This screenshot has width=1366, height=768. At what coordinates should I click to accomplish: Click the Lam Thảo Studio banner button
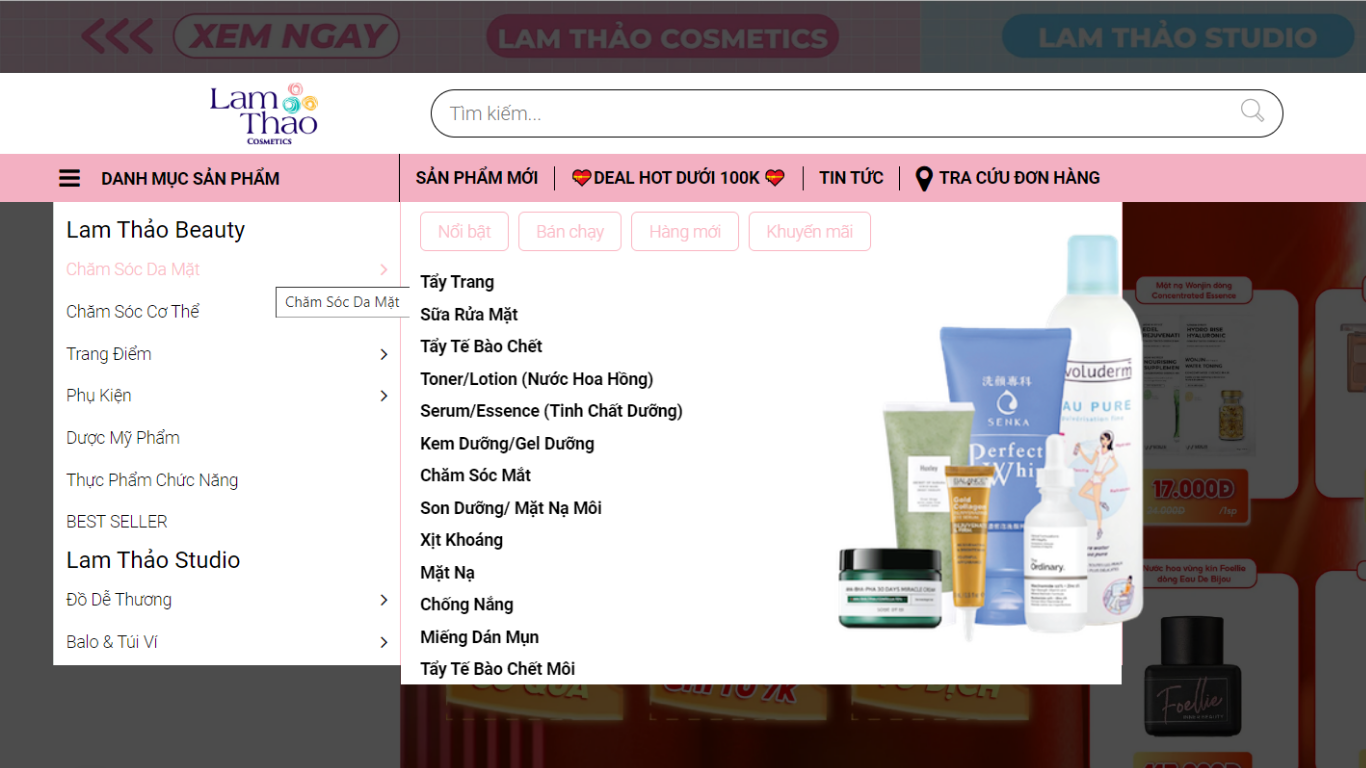coord(1177,38)
